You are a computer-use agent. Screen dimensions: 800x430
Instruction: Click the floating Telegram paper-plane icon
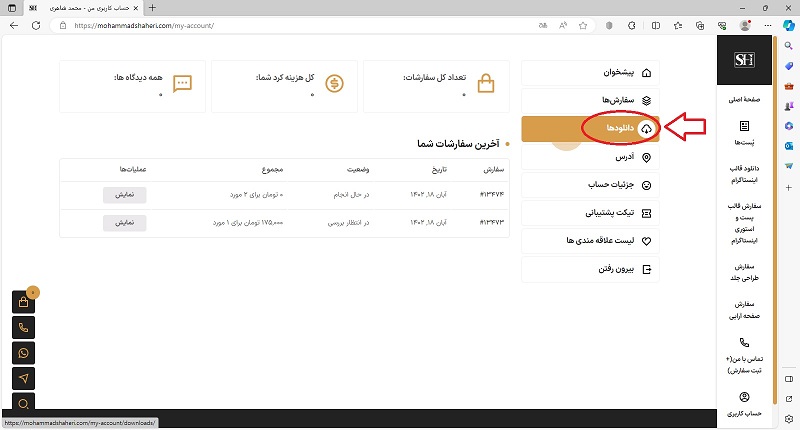25,377
